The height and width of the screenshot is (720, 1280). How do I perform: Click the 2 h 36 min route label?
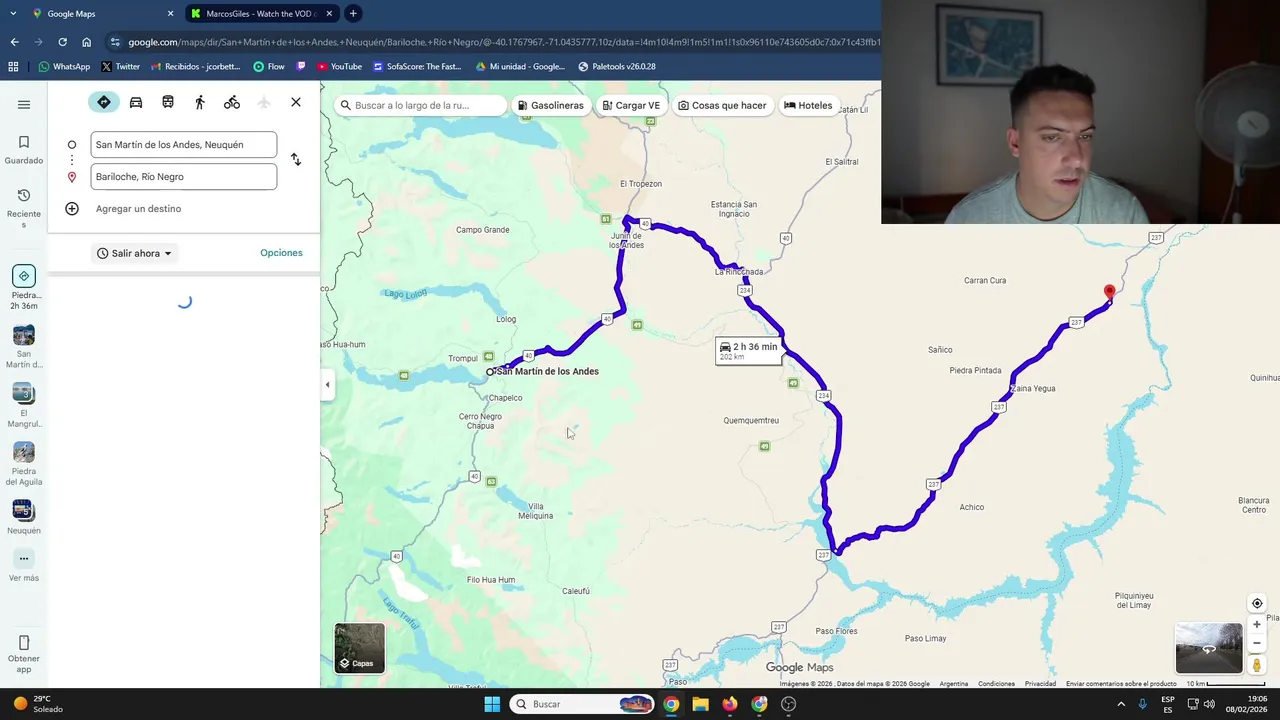click(x=748, y=350)
